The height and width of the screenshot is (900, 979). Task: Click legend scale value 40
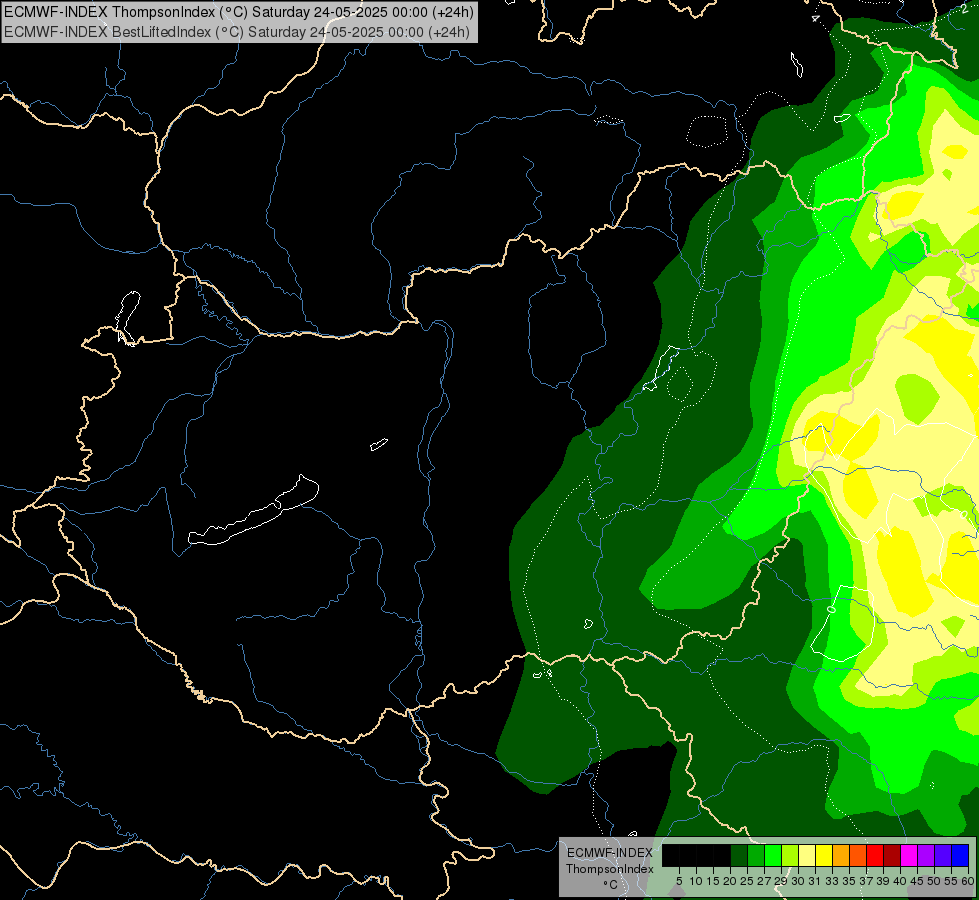(900, 881)
